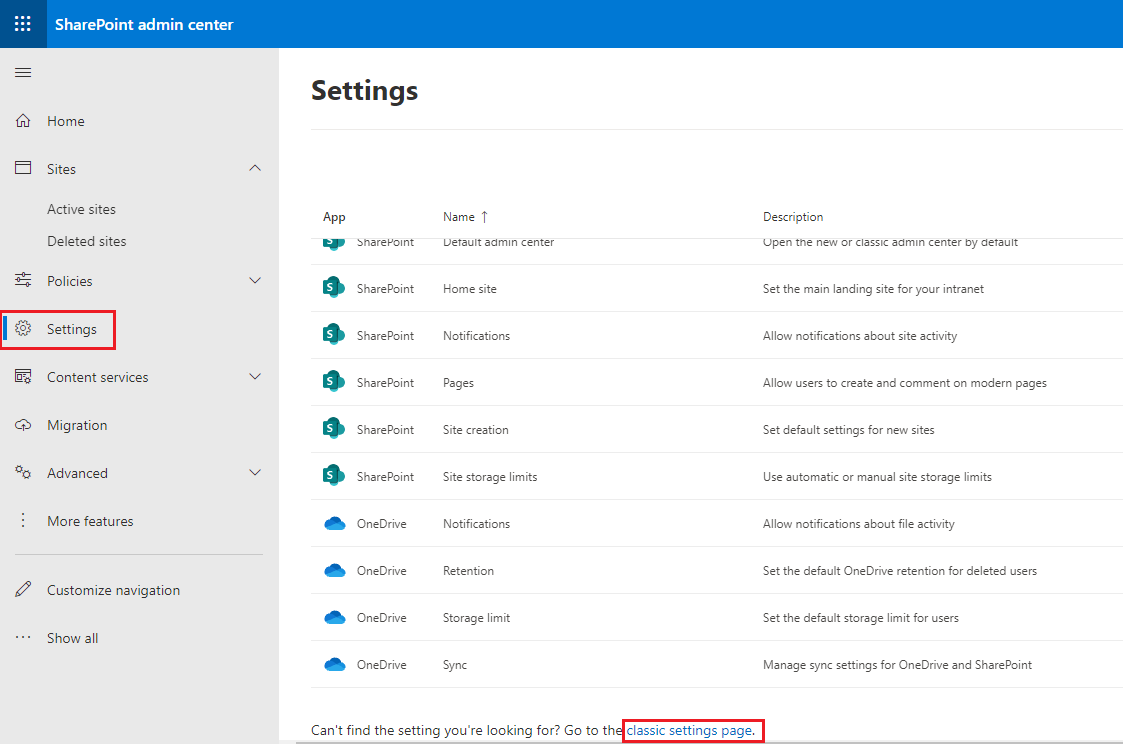This screenshot has width=1123, height=744.
Task: Click the Policies sliders icon
Action: [x=23, y=280]
